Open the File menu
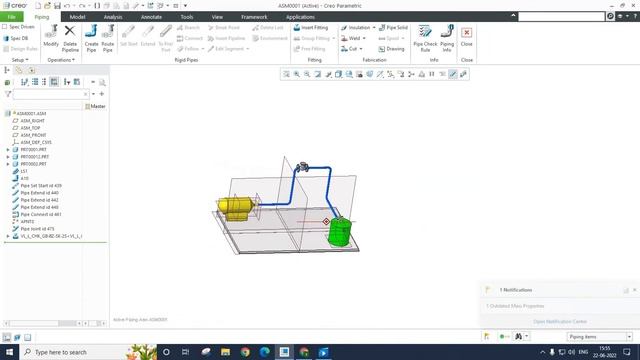Viewport: 640px width, 360px height. tap(11, 17)
